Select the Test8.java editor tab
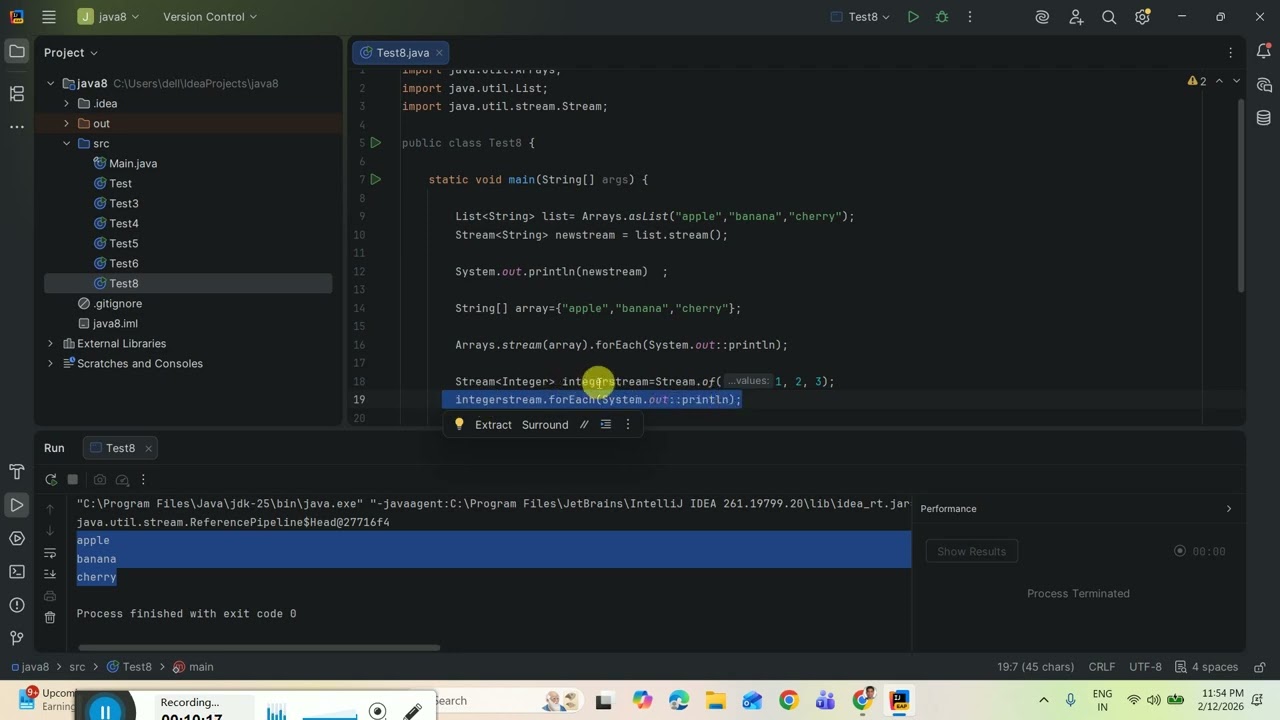 pyautogui.click(x=403, y=52)
